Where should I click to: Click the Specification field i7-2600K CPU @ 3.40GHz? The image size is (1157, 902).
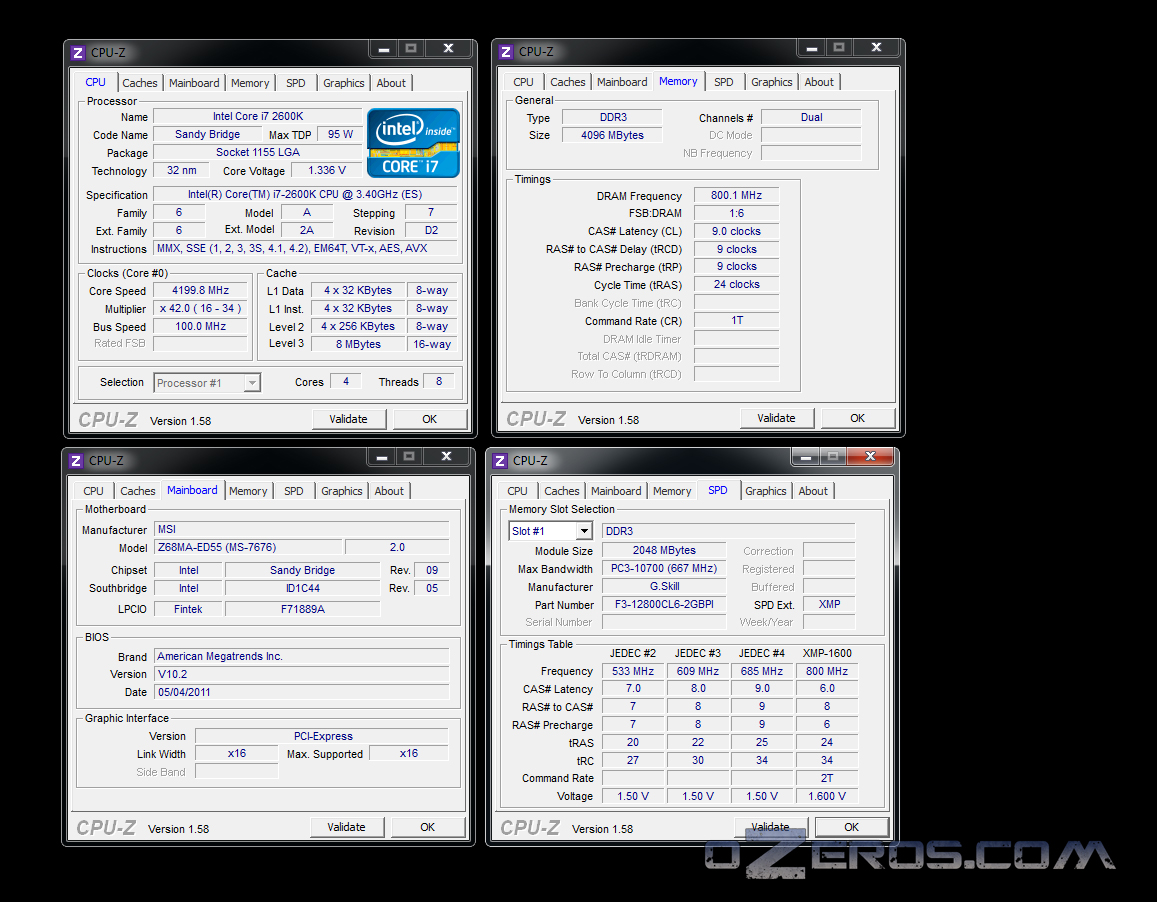(305, 194)
